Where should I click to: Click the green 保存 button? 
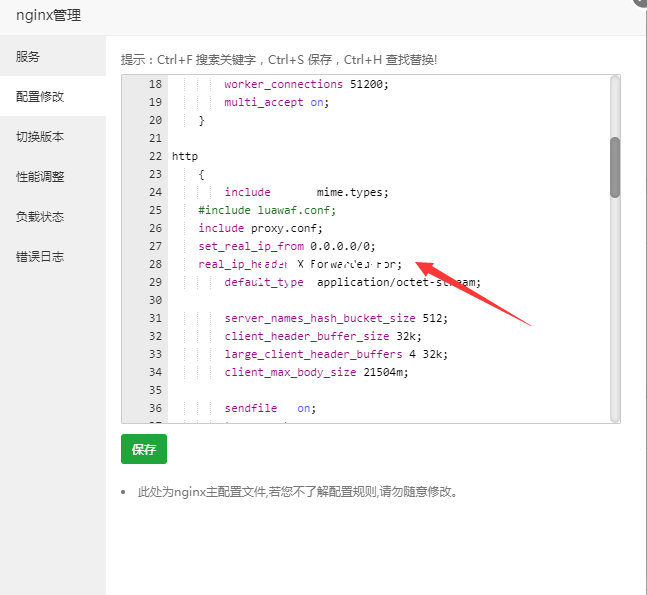[x=144, y=450]
